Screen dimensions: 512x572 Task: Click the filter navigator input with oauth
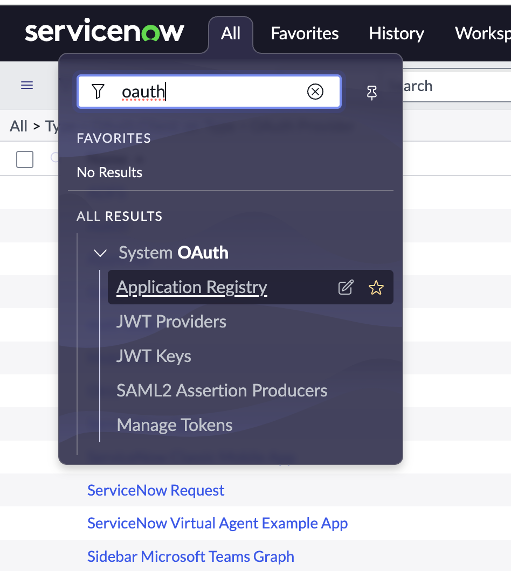pos(209,92)
